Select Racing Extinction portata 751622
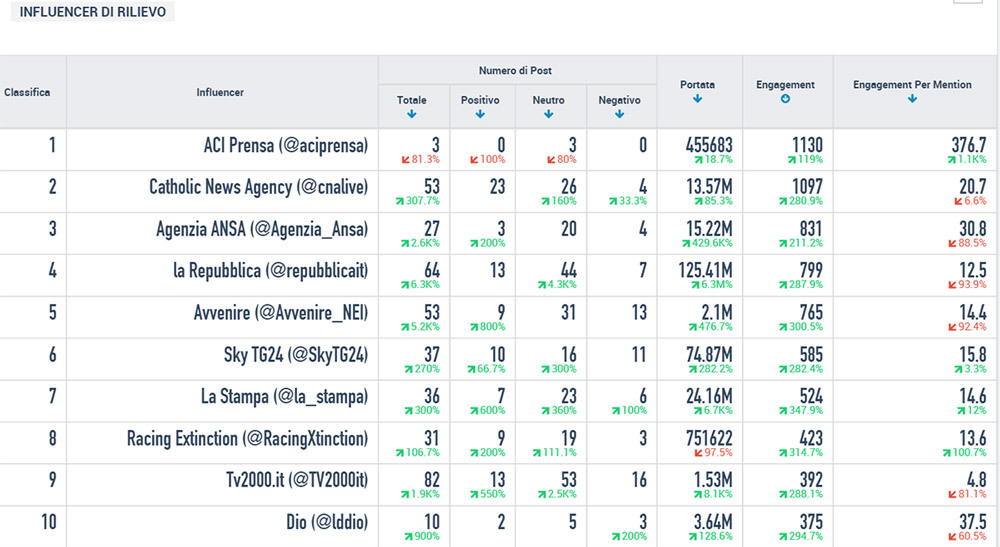 click(709, 439)
